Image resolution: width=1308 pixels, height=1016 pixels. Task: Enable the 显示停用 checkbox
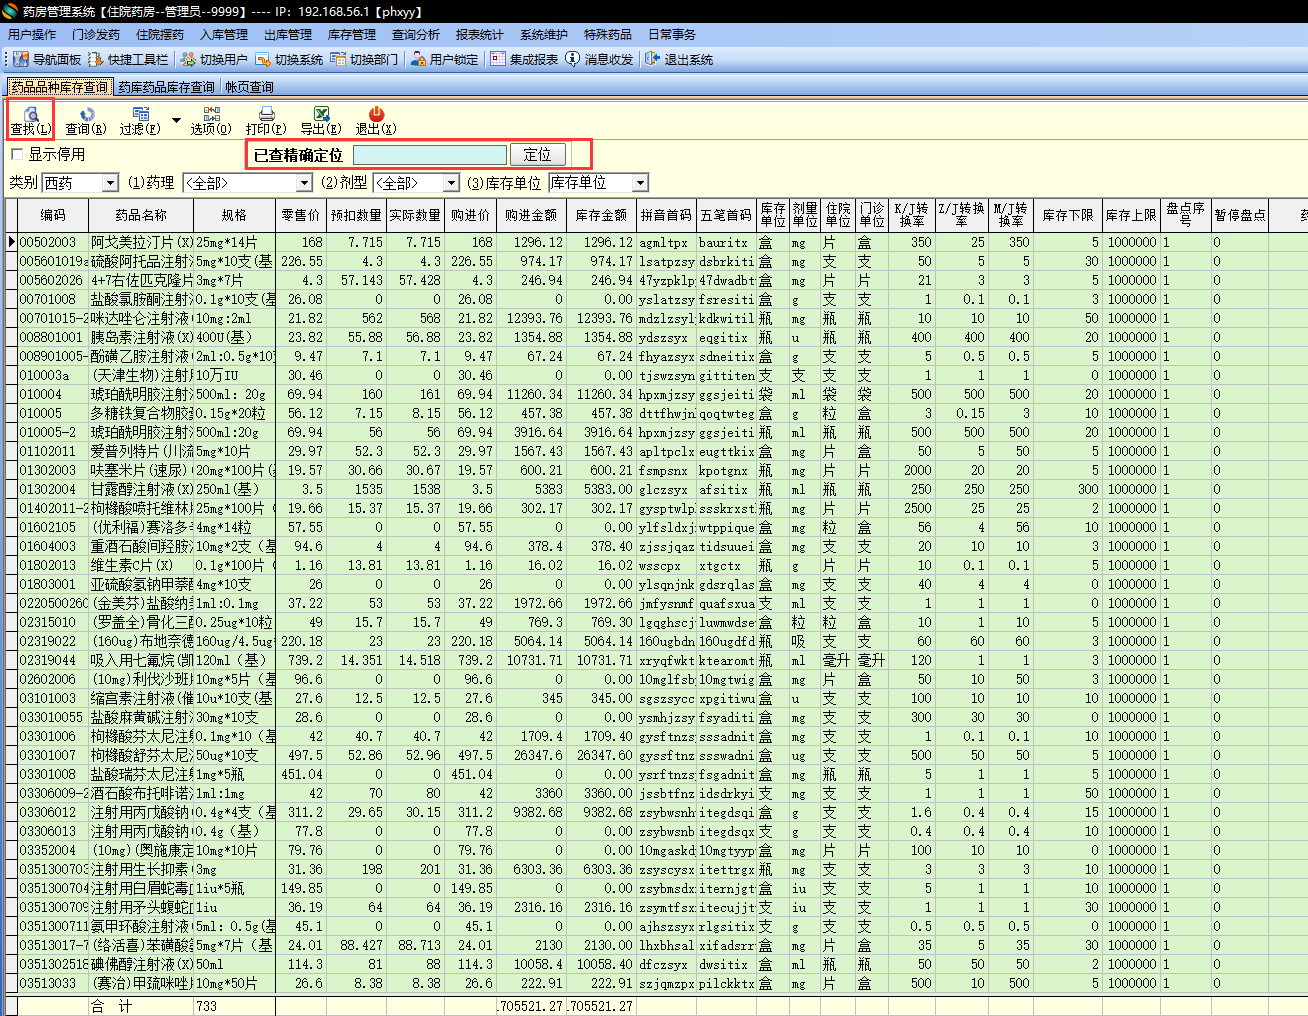tap(17, 155)
